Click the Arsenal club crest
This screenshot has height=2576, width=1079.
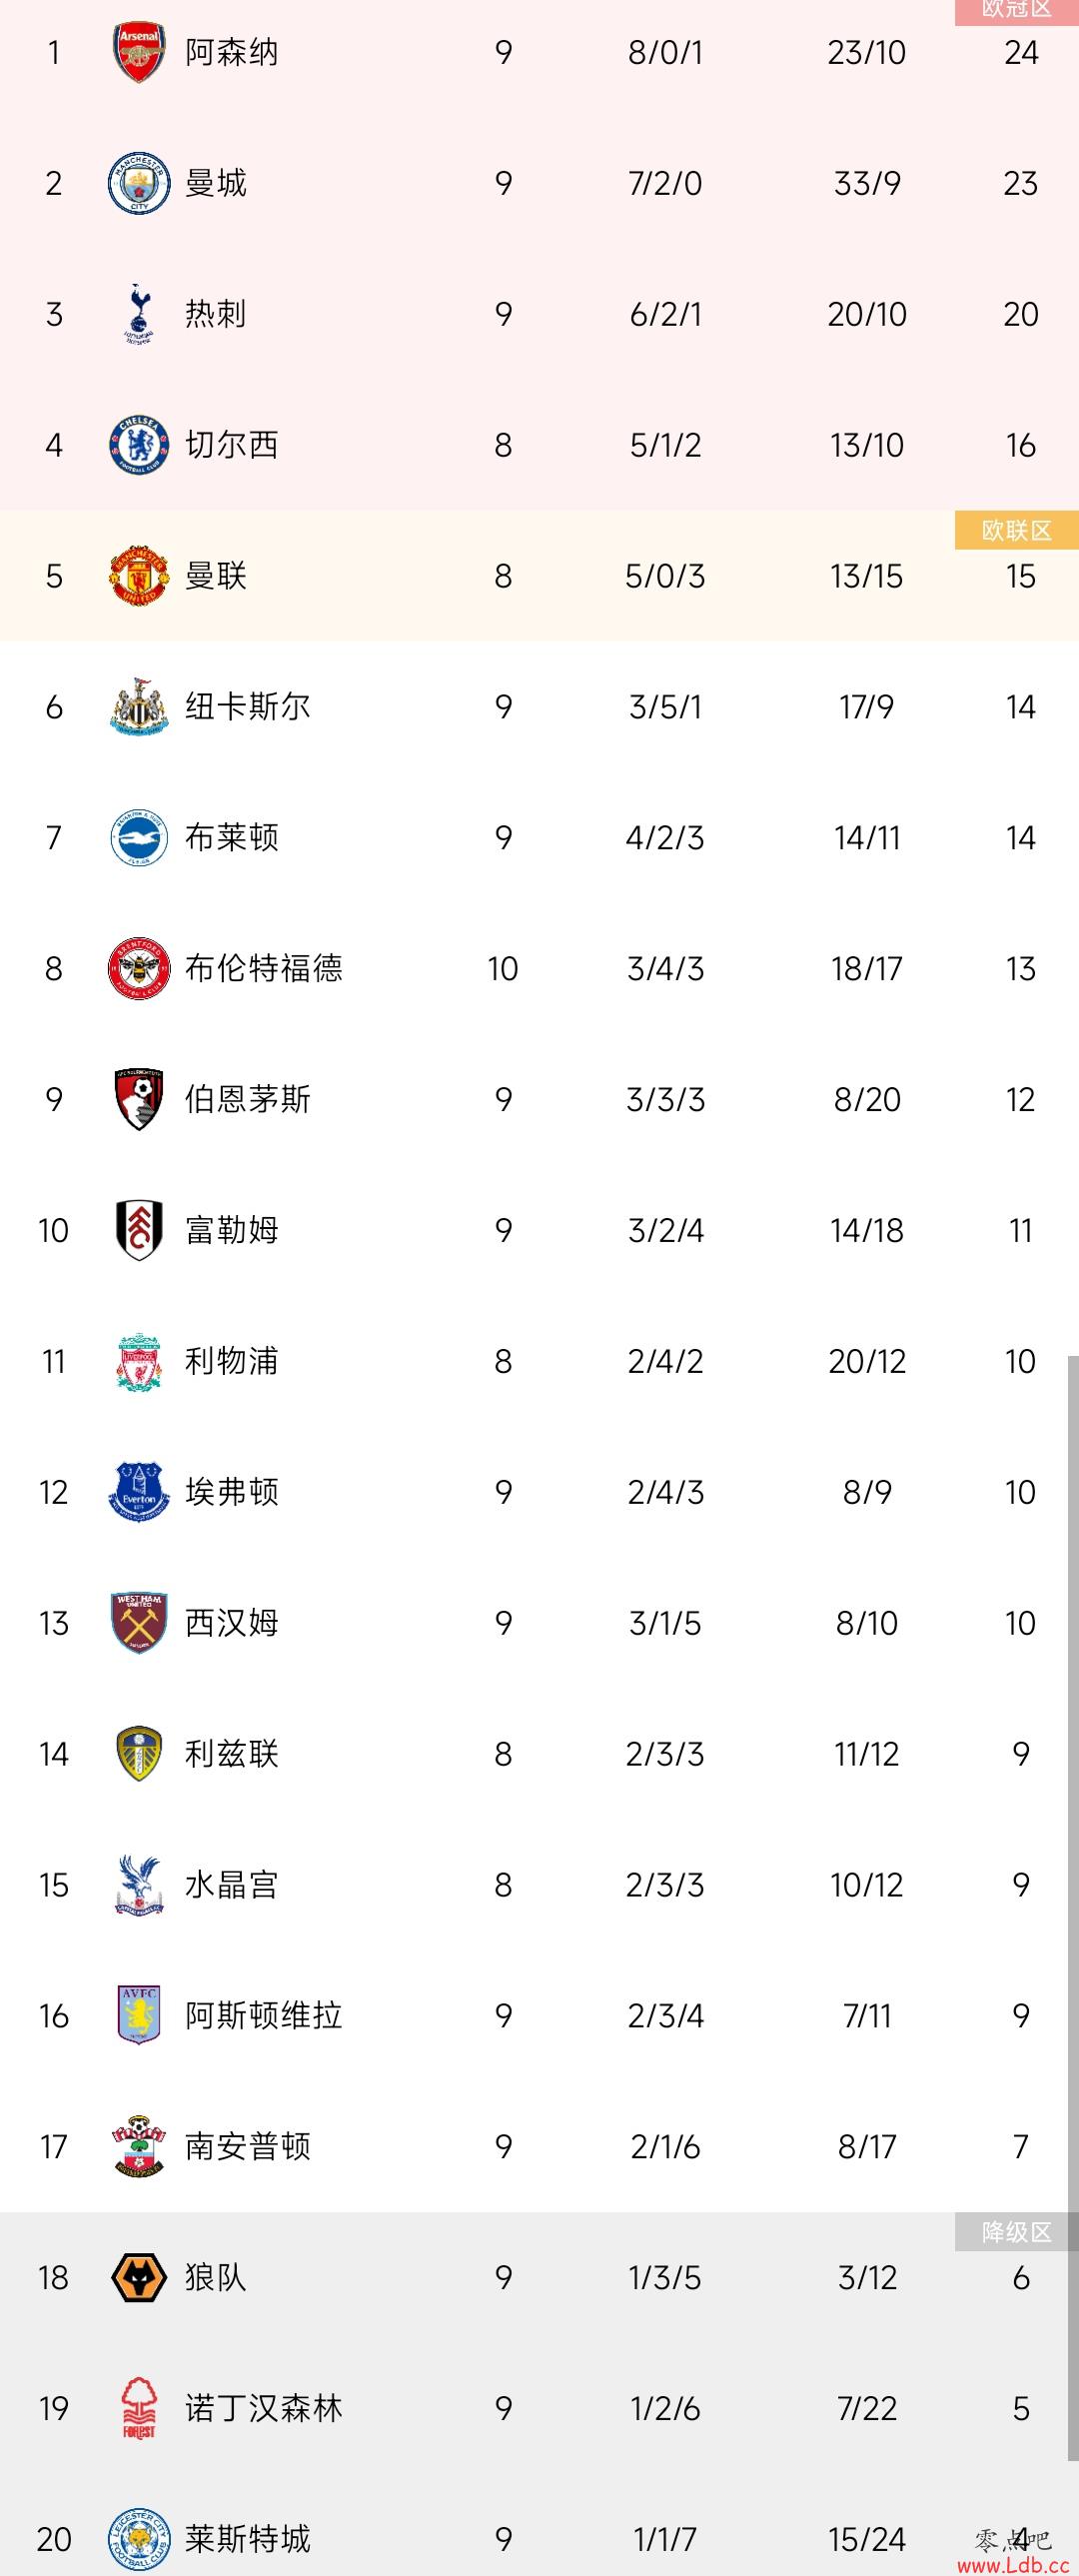(138, 52)
